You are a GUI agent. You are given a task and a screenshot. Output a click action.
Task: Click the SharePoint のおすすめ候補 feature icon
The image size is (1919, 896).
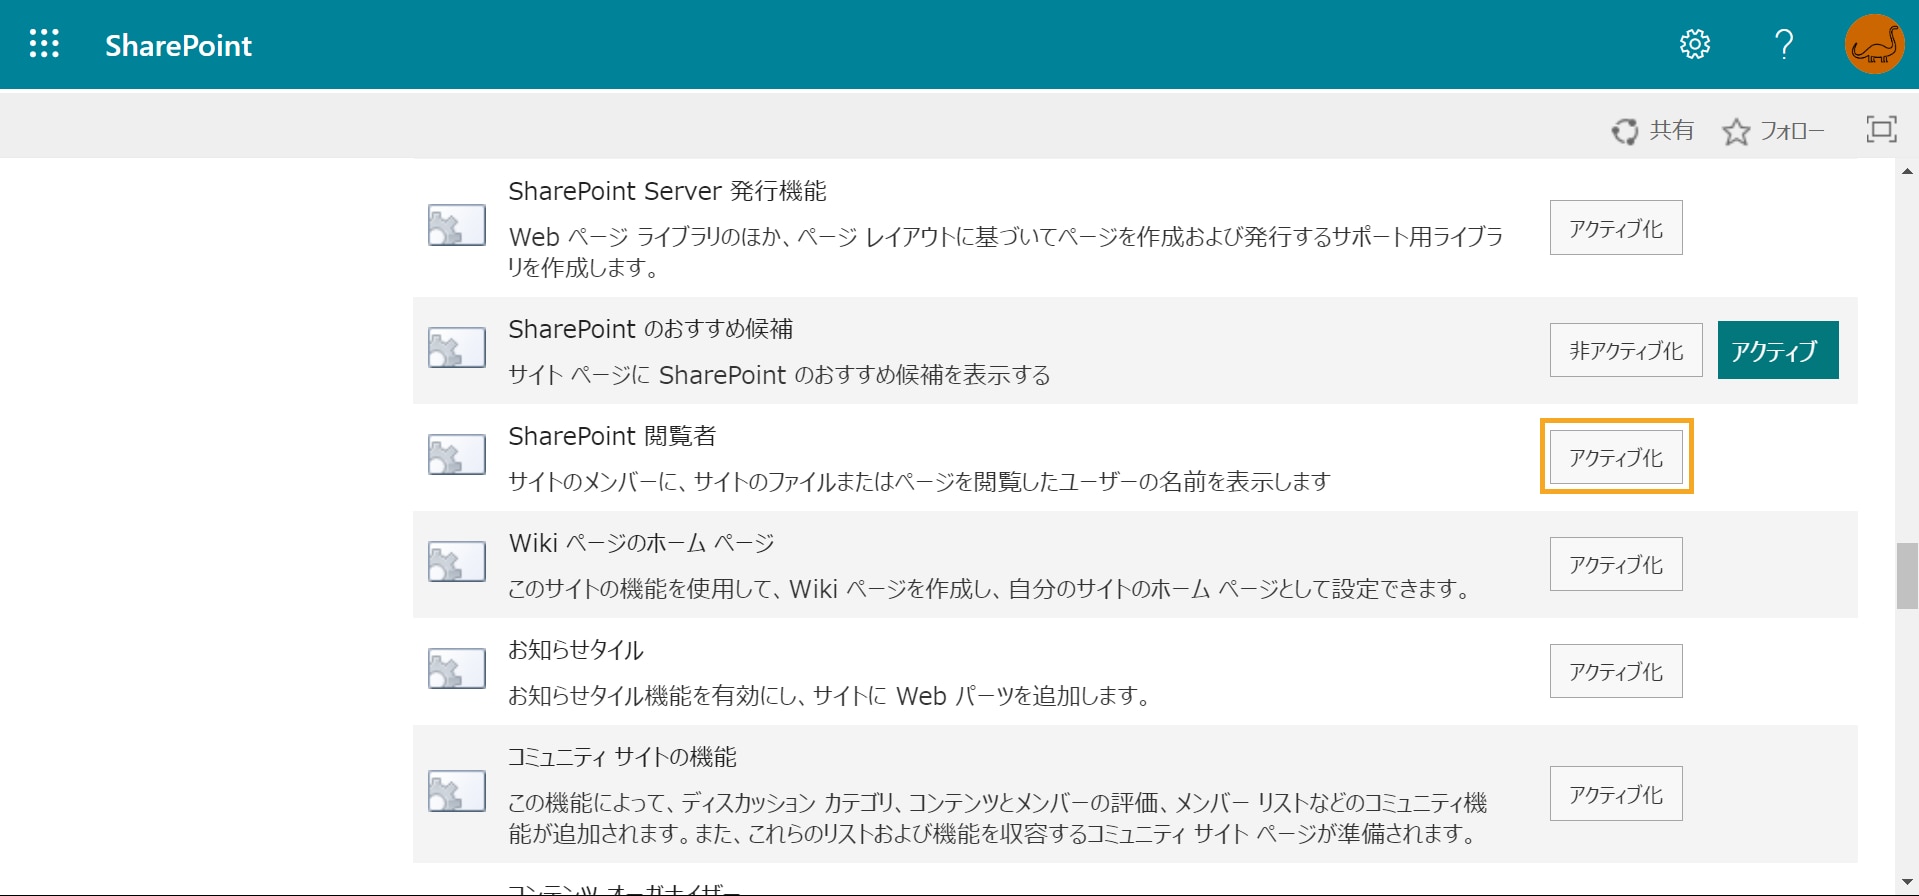457,348
